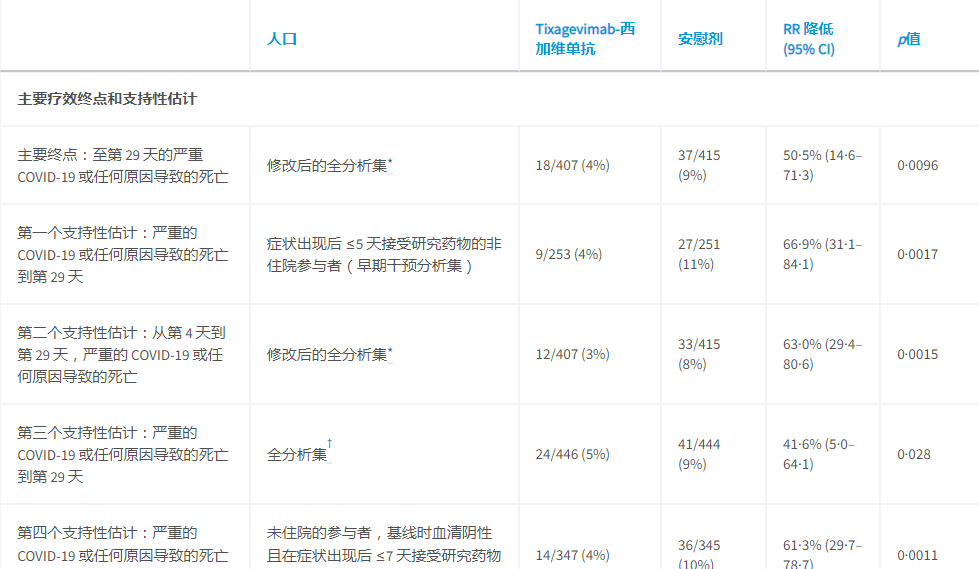Viewport: 979px width, 569px height.
Task: Click the 人口 column header
Action: [282, 39]
